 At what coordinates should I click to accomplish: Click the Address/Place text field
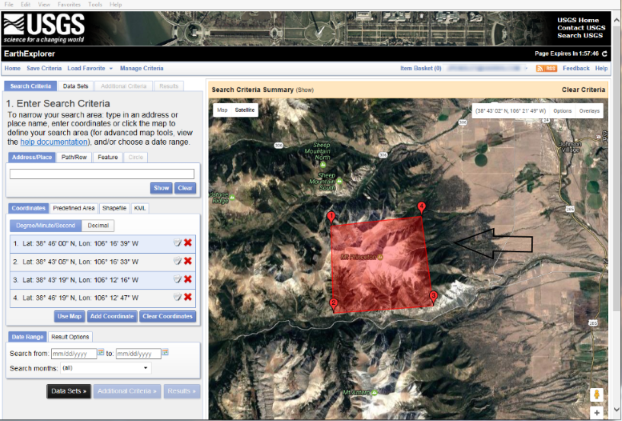(101, 174)
